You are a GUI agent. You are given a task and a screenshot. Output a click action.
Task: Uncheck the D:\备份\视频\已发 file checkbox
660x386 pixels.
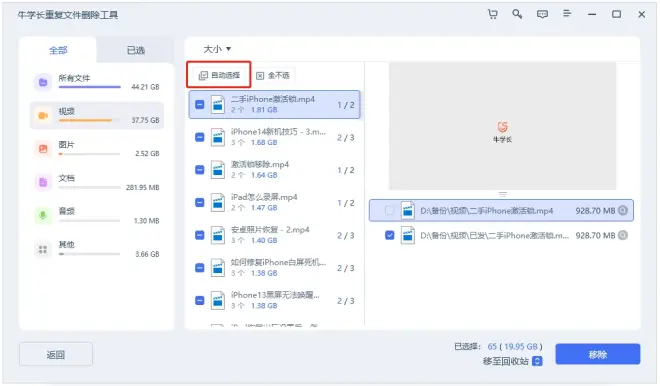click(390, 235)
